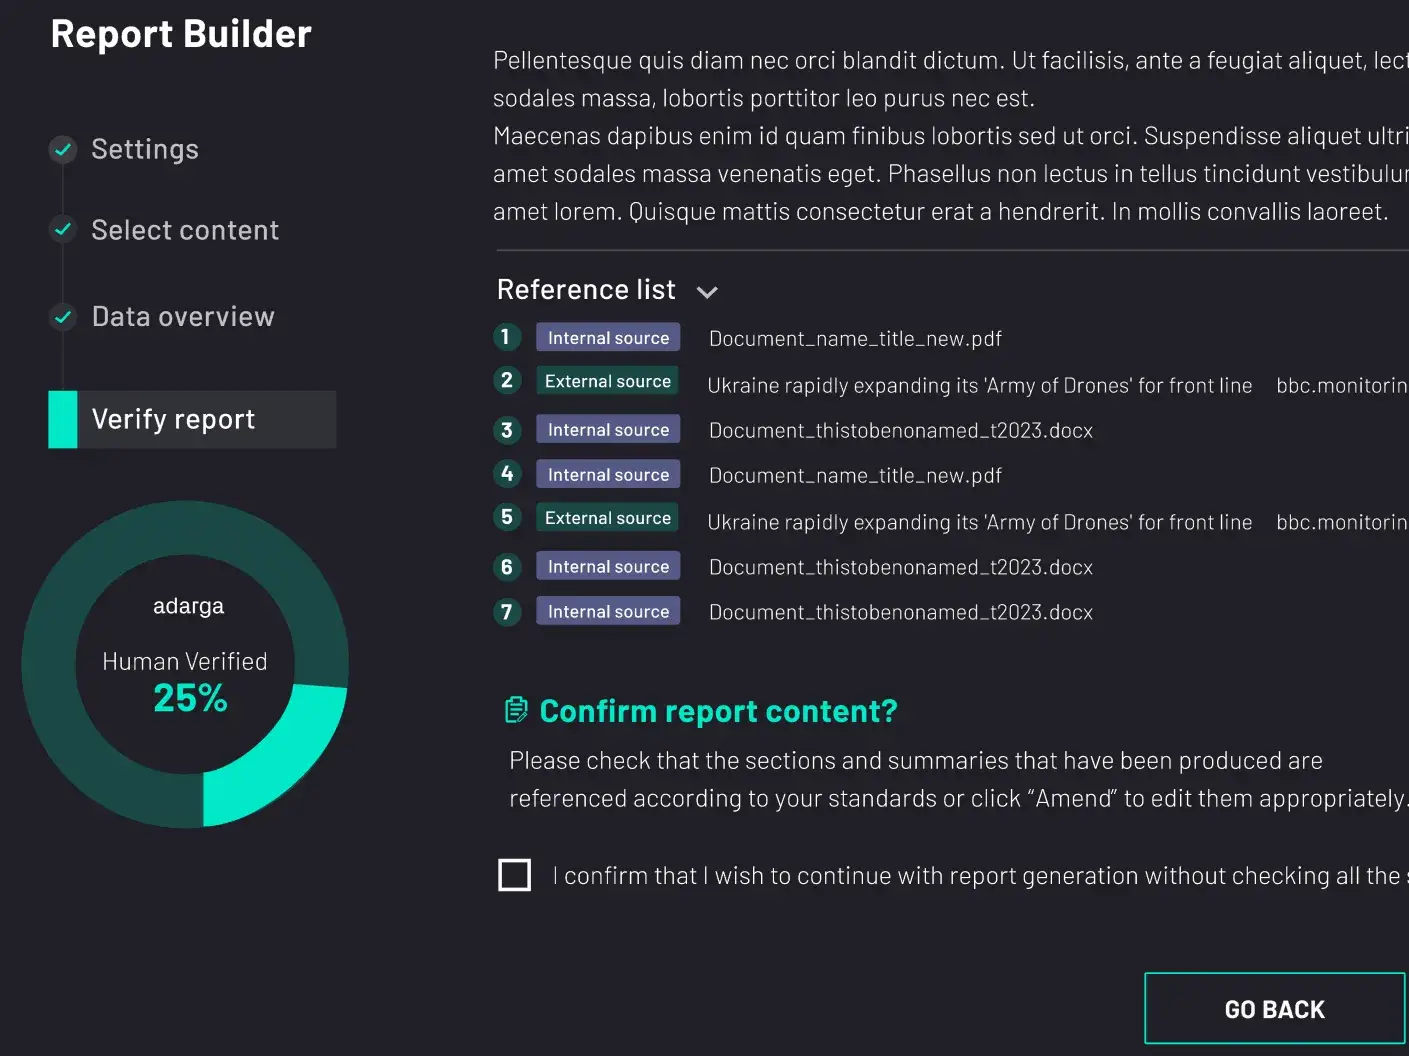The width and height of the screenshot is (1409, 1056).
Task: Tick the confirm report generation checkbox
Action: click(x=515, y=875)
